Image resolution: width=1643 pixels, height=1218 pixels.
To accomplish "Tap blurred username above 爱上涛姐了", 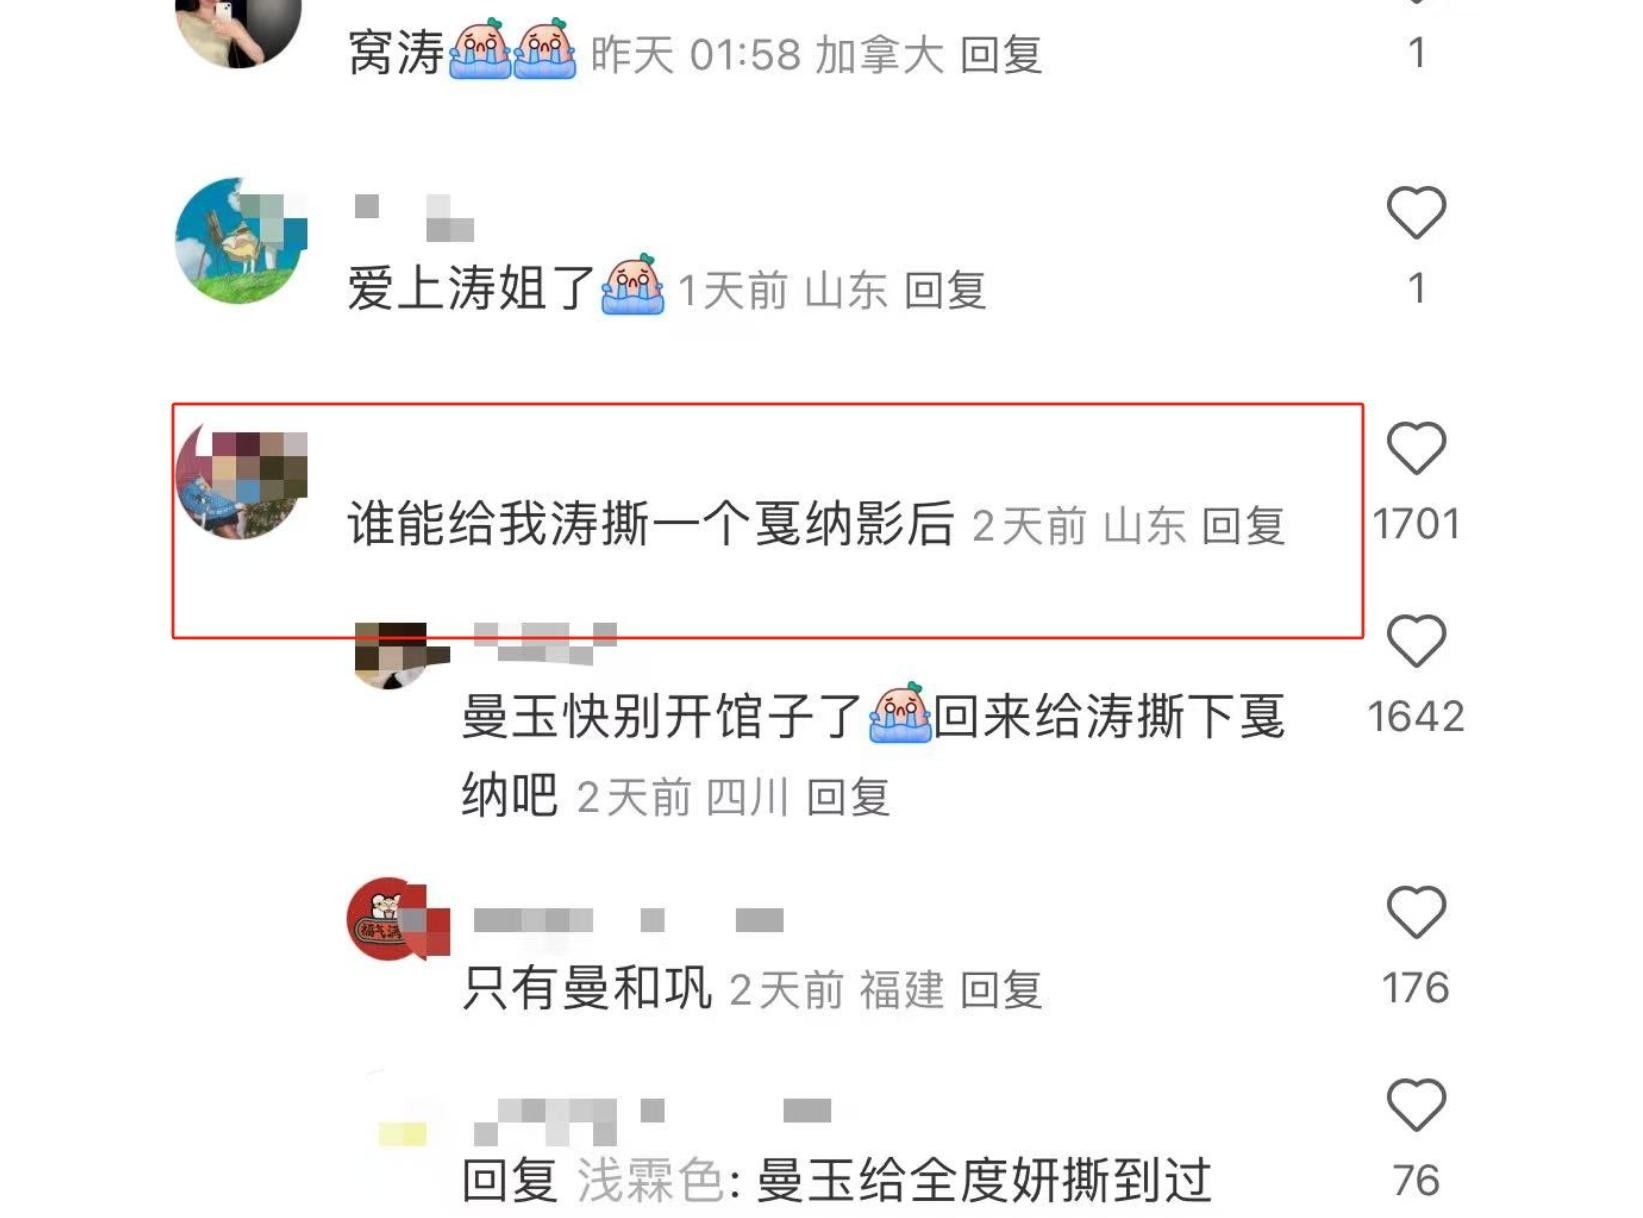I will click(x=414, y=218).
